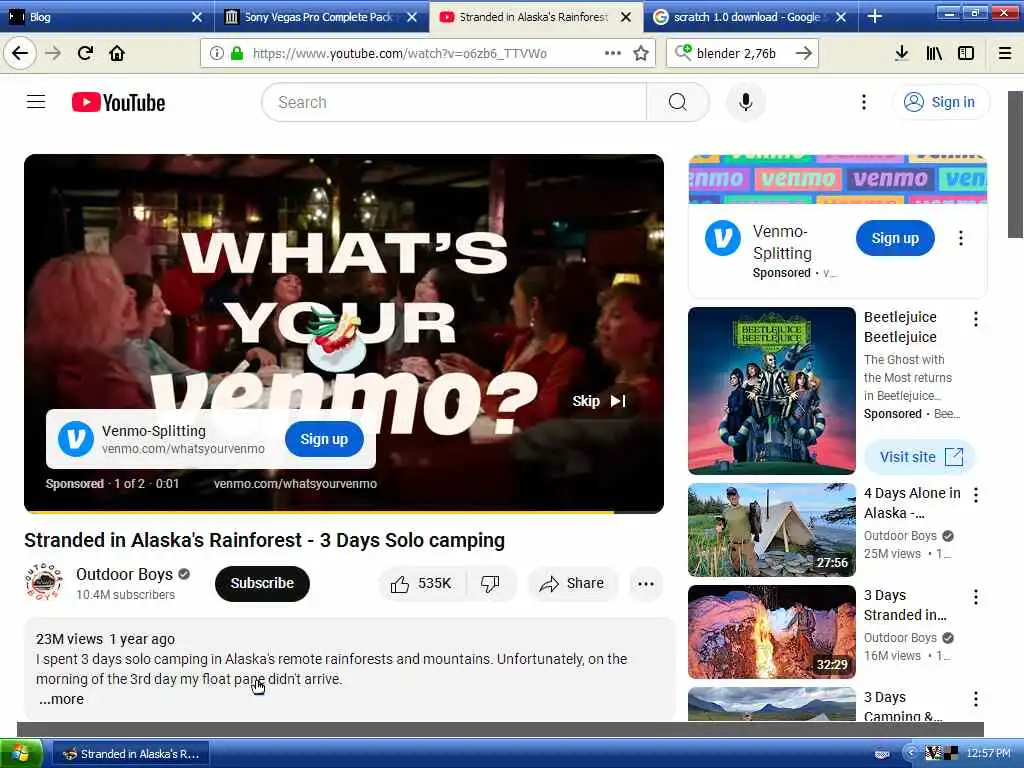Open the downloads arrow in toolbar
The height and width of the screenshot is (768, 1024).
[x=901, y=53]
